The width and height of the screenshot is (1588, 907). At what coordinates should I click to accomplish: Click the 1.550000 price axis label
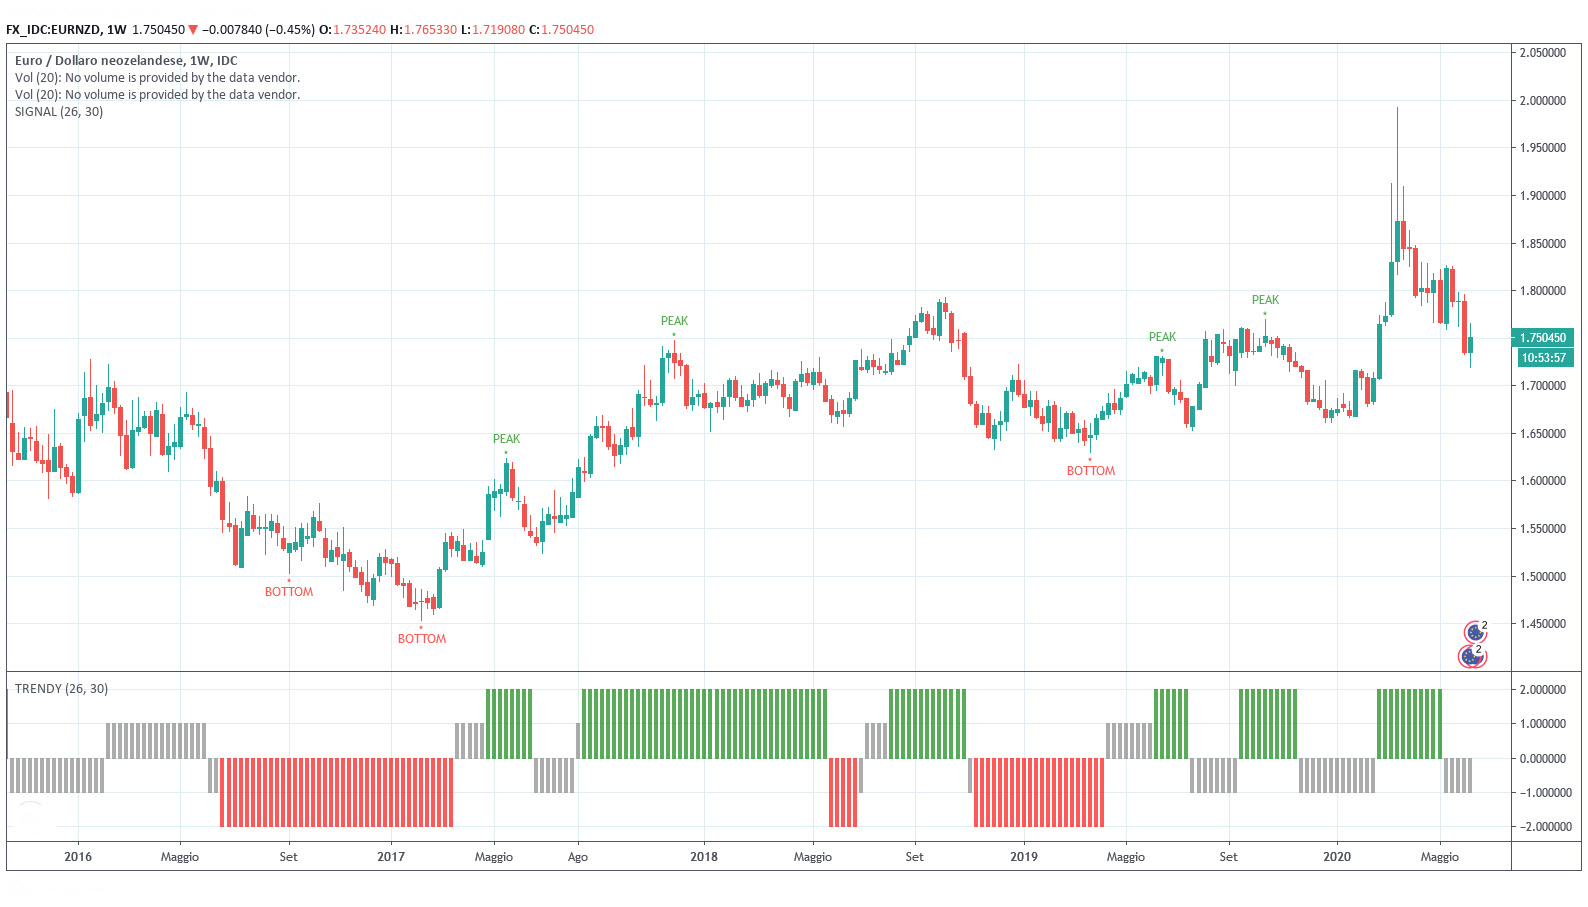(x=1543, y=529)
